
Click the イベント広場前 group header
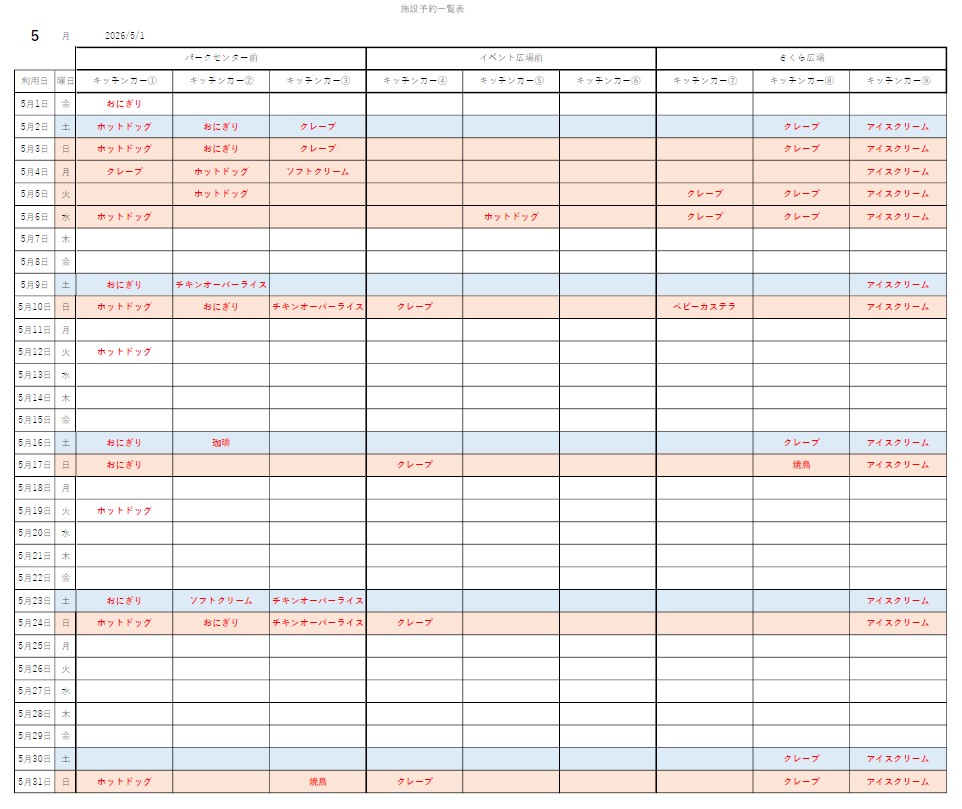point(511,58)
